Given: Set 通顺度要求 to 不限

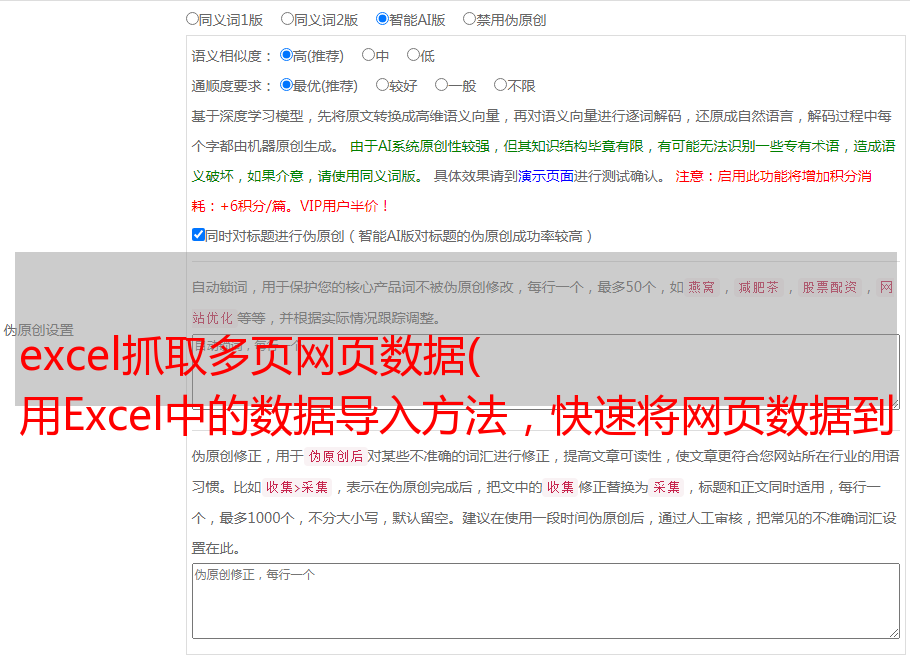Looking at the screenshot, I should (500, 85).
